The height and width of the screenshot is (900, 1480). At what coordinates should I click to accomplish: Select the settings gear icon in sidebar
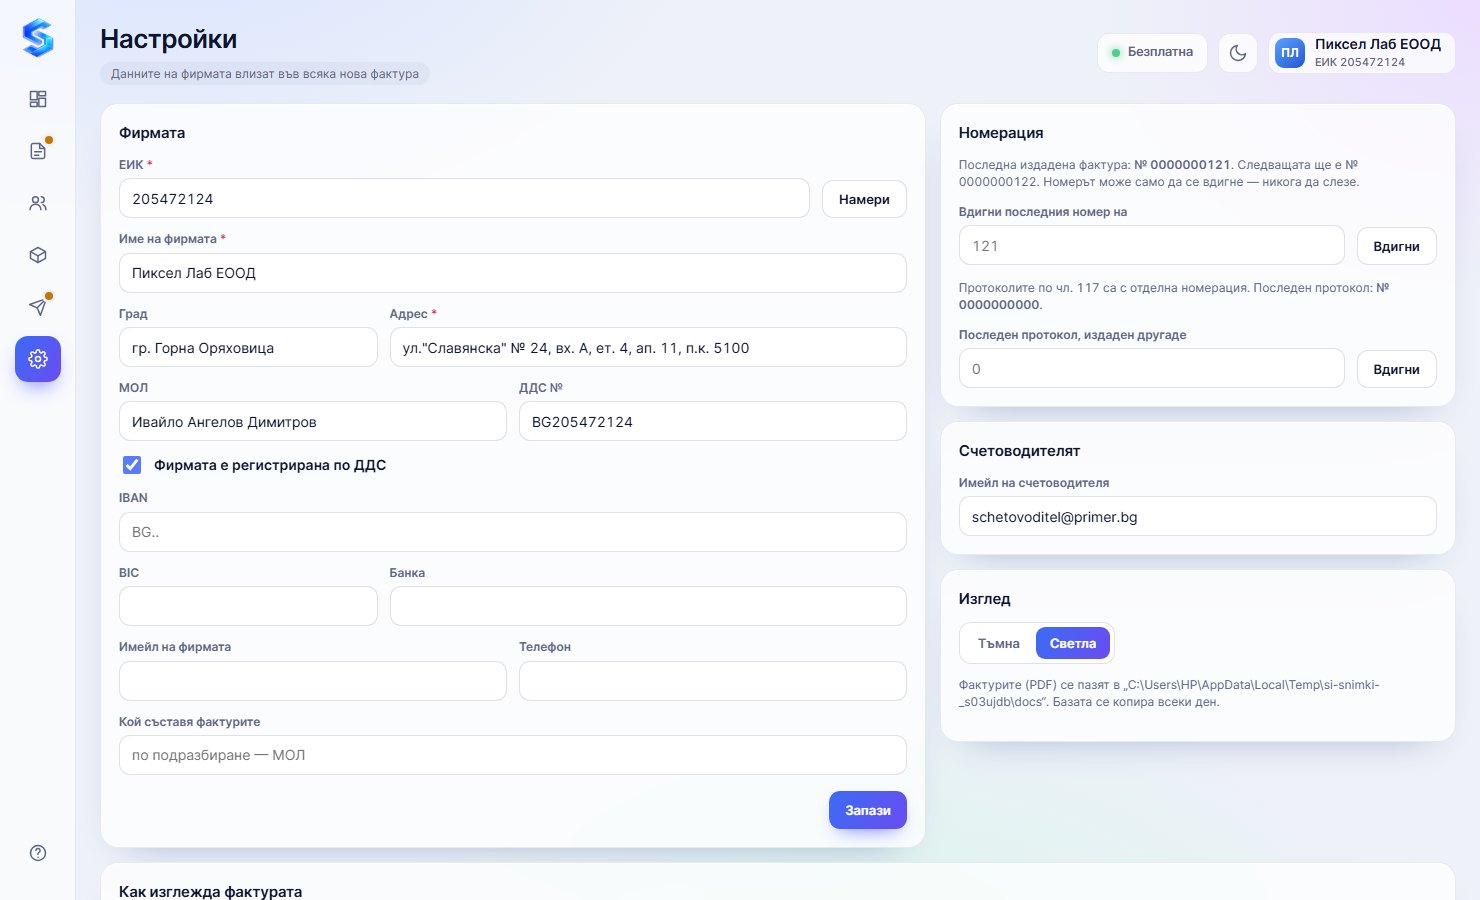(x=38, y=359)
